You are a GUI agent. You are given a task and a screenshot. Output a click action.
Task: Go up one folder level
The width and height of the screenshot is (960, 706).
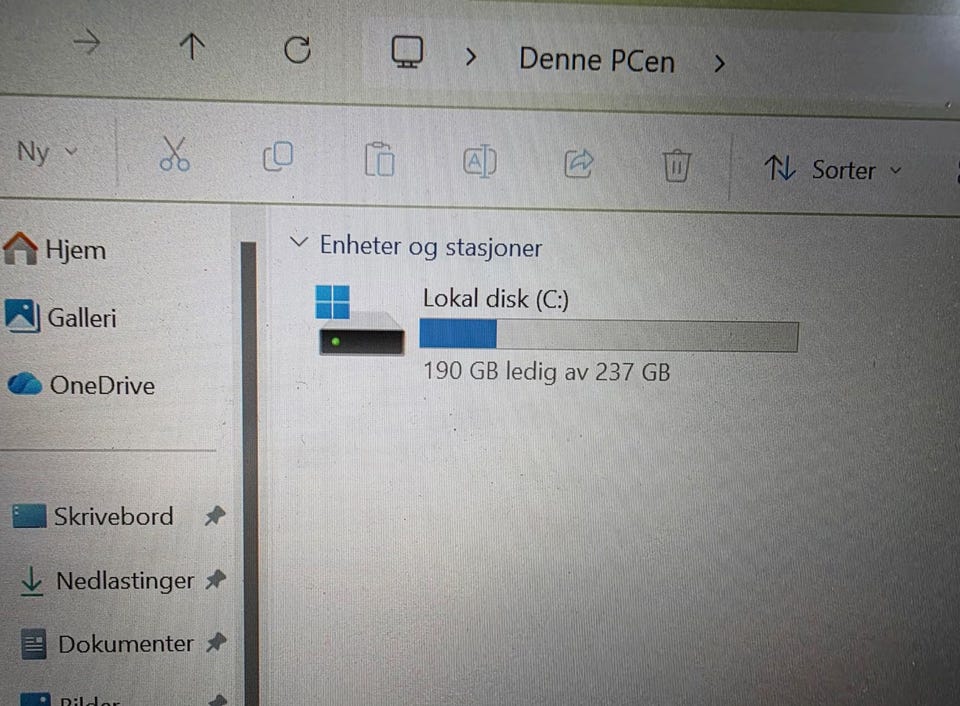click(192, 47)
